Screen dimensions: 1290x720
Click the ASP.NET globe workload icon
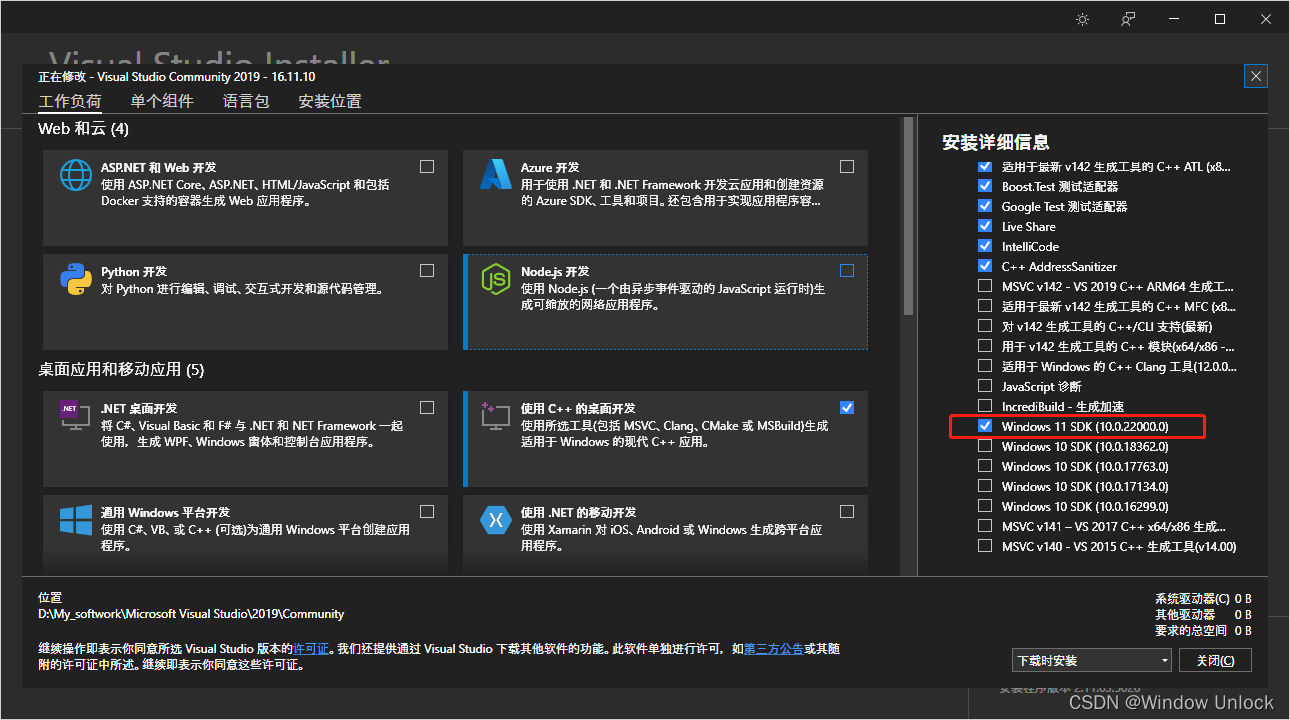[76, 175]
